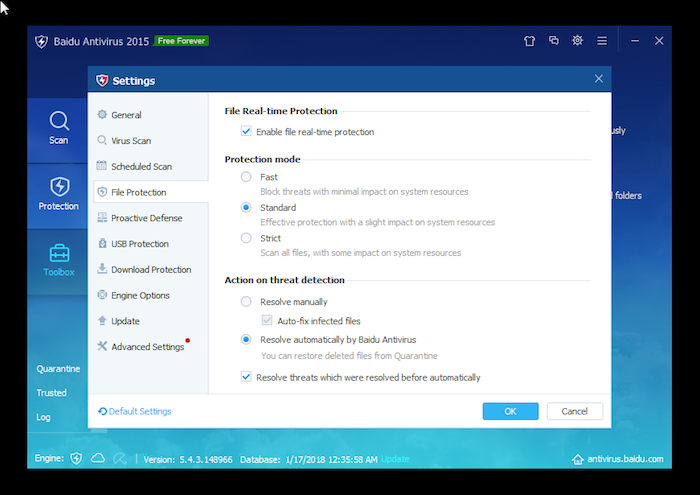700x495 pixels.
Task: Select the Strict protection mode
Action: [x=246, y=238]
